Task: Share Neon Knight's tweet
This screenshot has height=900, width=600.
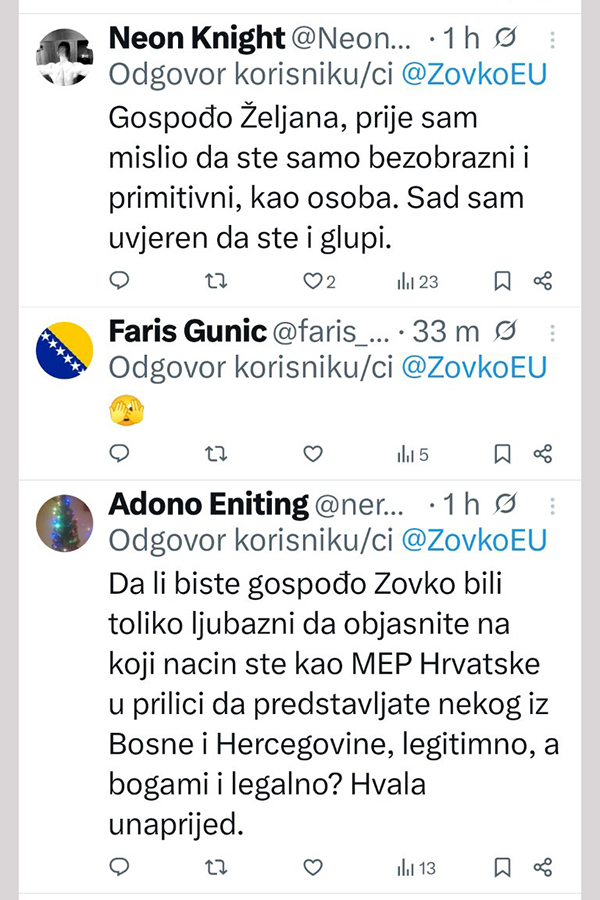Action: 543,282
